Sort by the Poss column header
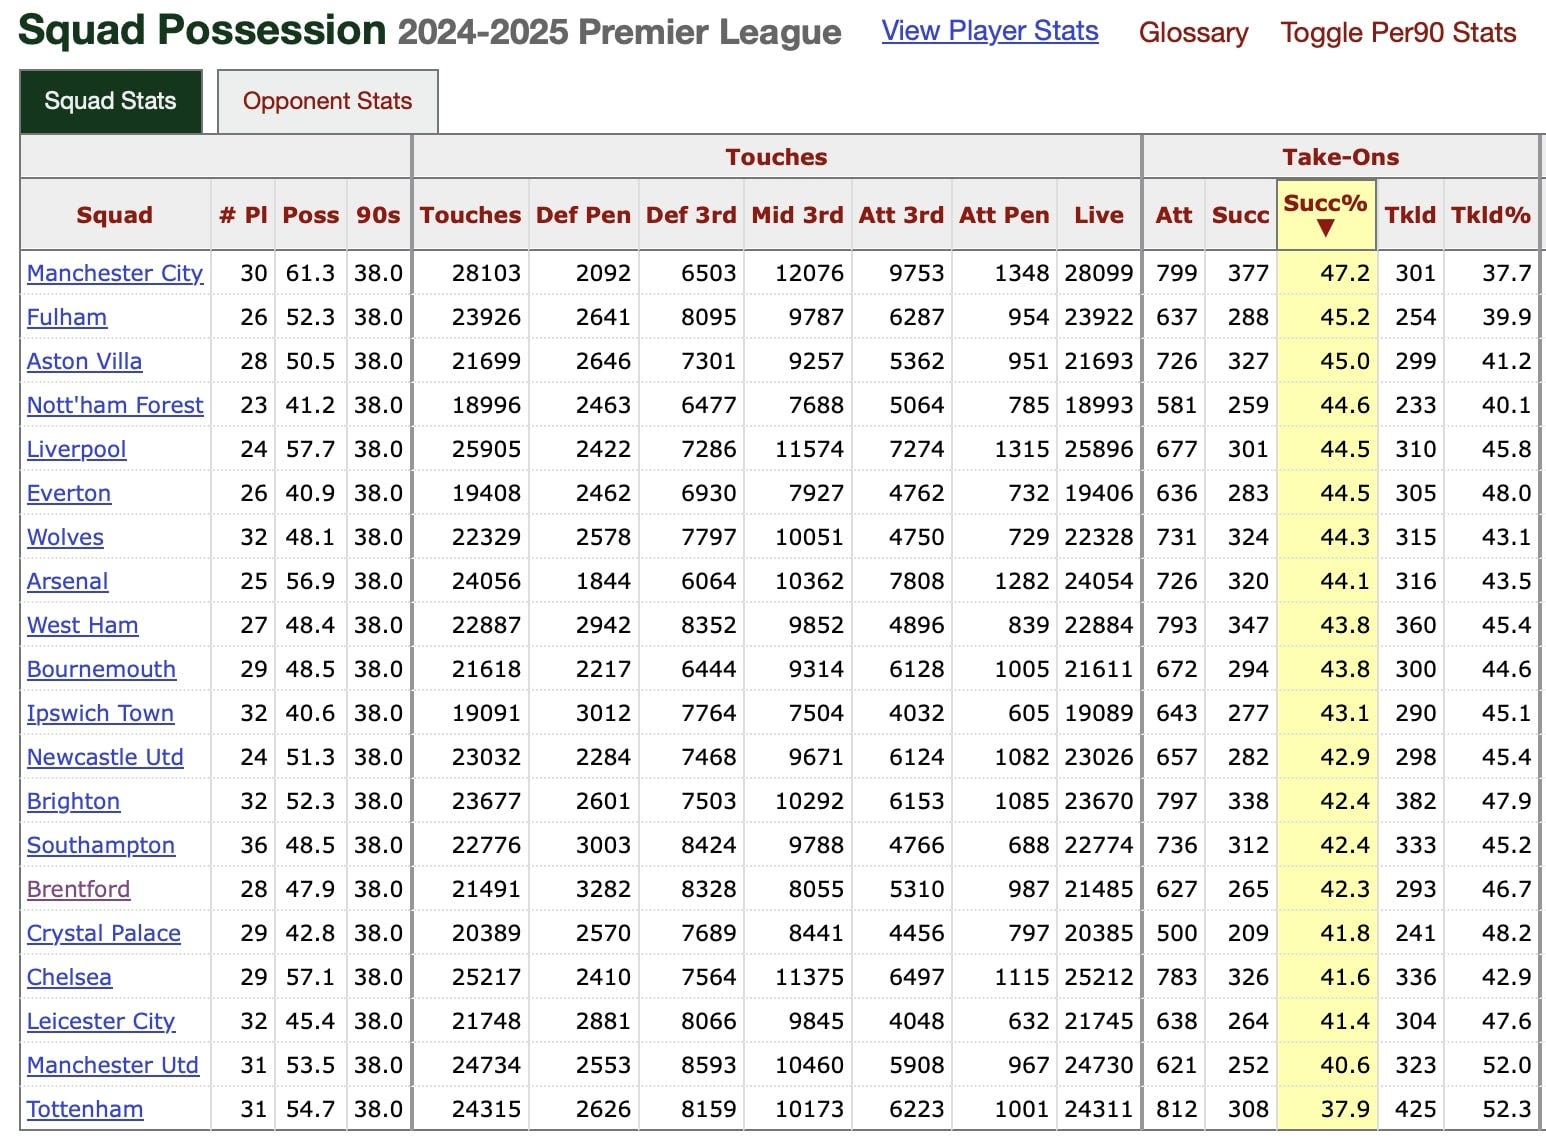This screenshot has height=1136, width=1546. coord(311,215)
